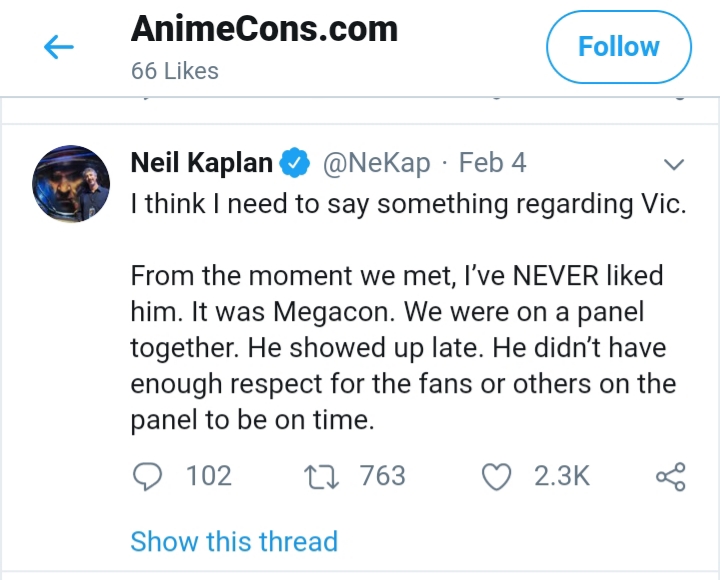Reply using the speech bubble icon

[147, 476]
